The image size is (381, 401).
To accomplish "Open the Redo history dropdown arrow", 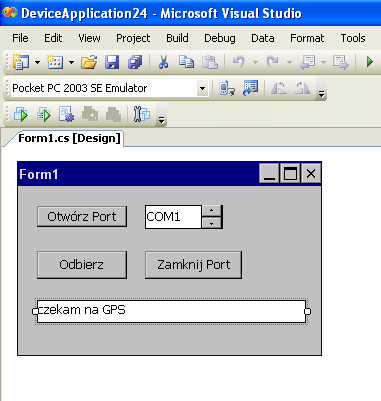I will coord(289,62).
